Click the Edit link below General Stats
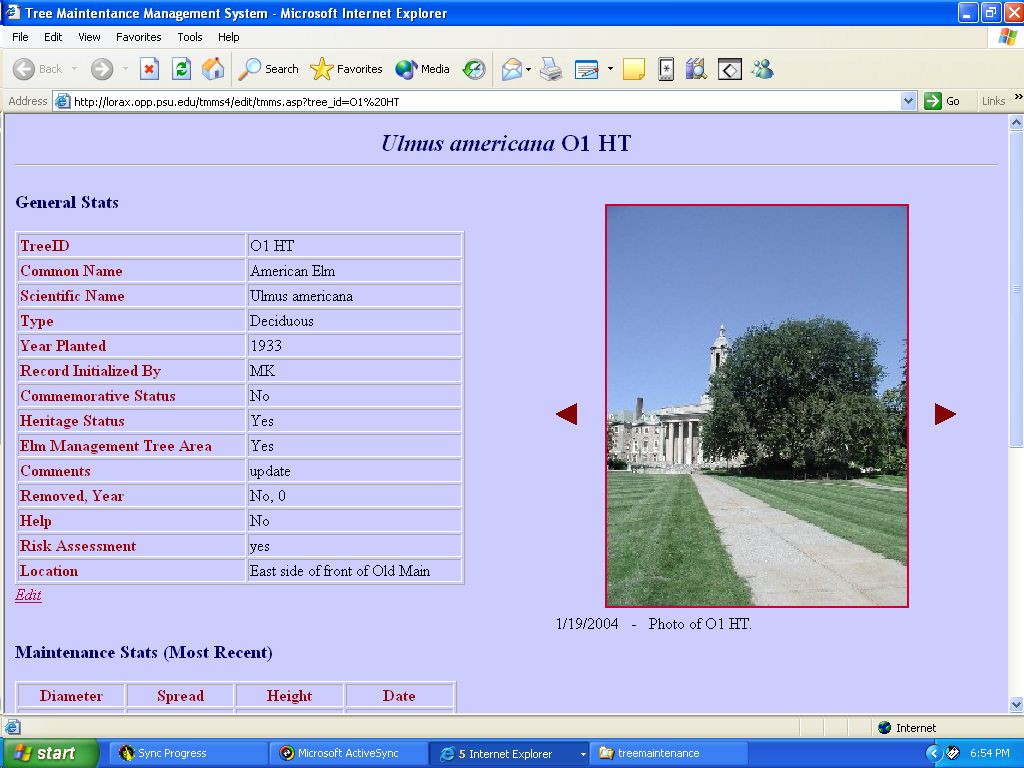This screenshot has height=768, width=1024. pyautogui.click(x=28, y=595)
